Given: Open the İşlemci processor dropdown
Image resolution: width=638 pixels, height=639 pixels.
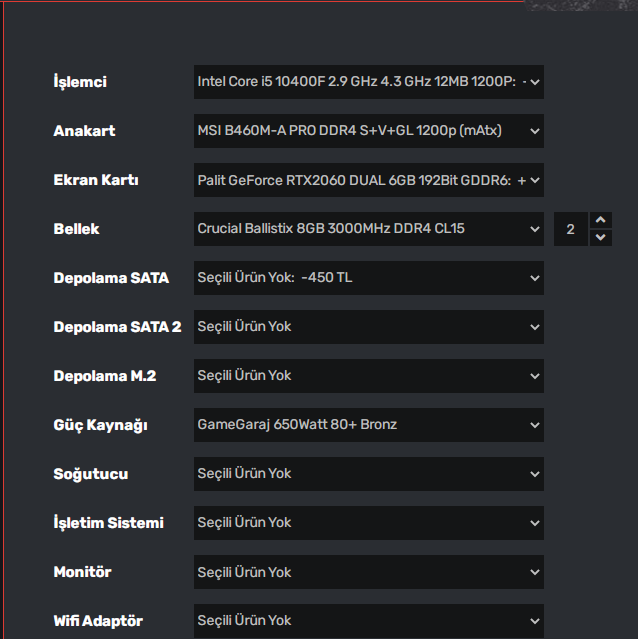Looking at the screenshot, I should [x=368, y=82].
